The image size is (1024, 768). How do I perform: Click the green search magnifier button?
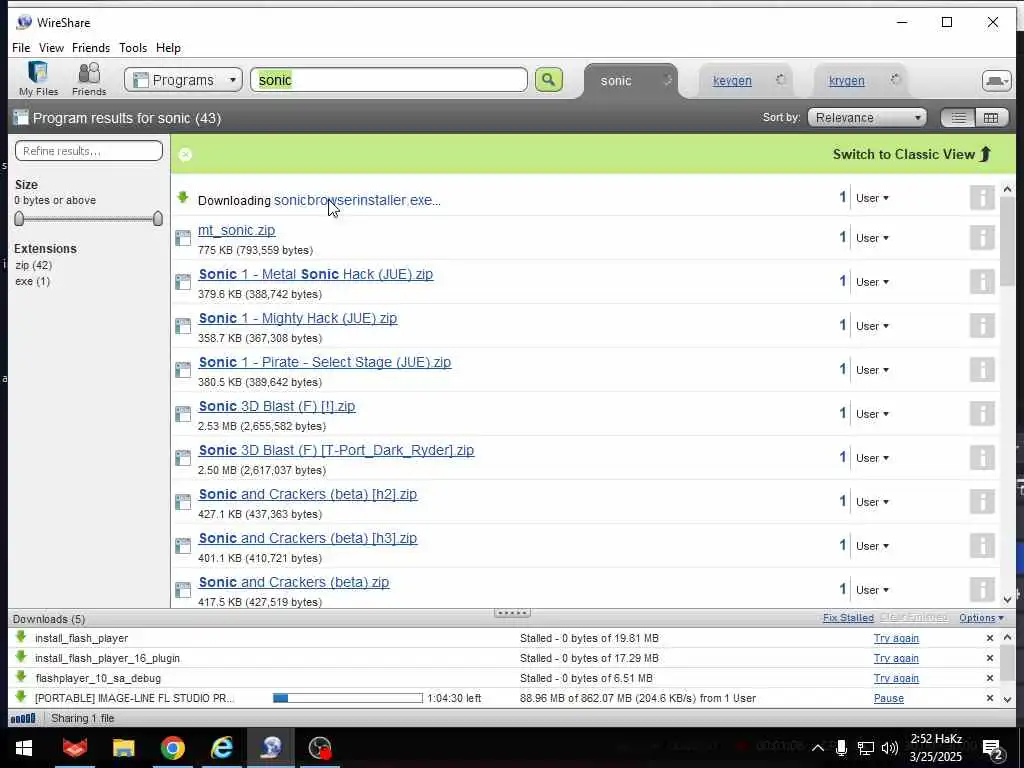tap(549, 80)
